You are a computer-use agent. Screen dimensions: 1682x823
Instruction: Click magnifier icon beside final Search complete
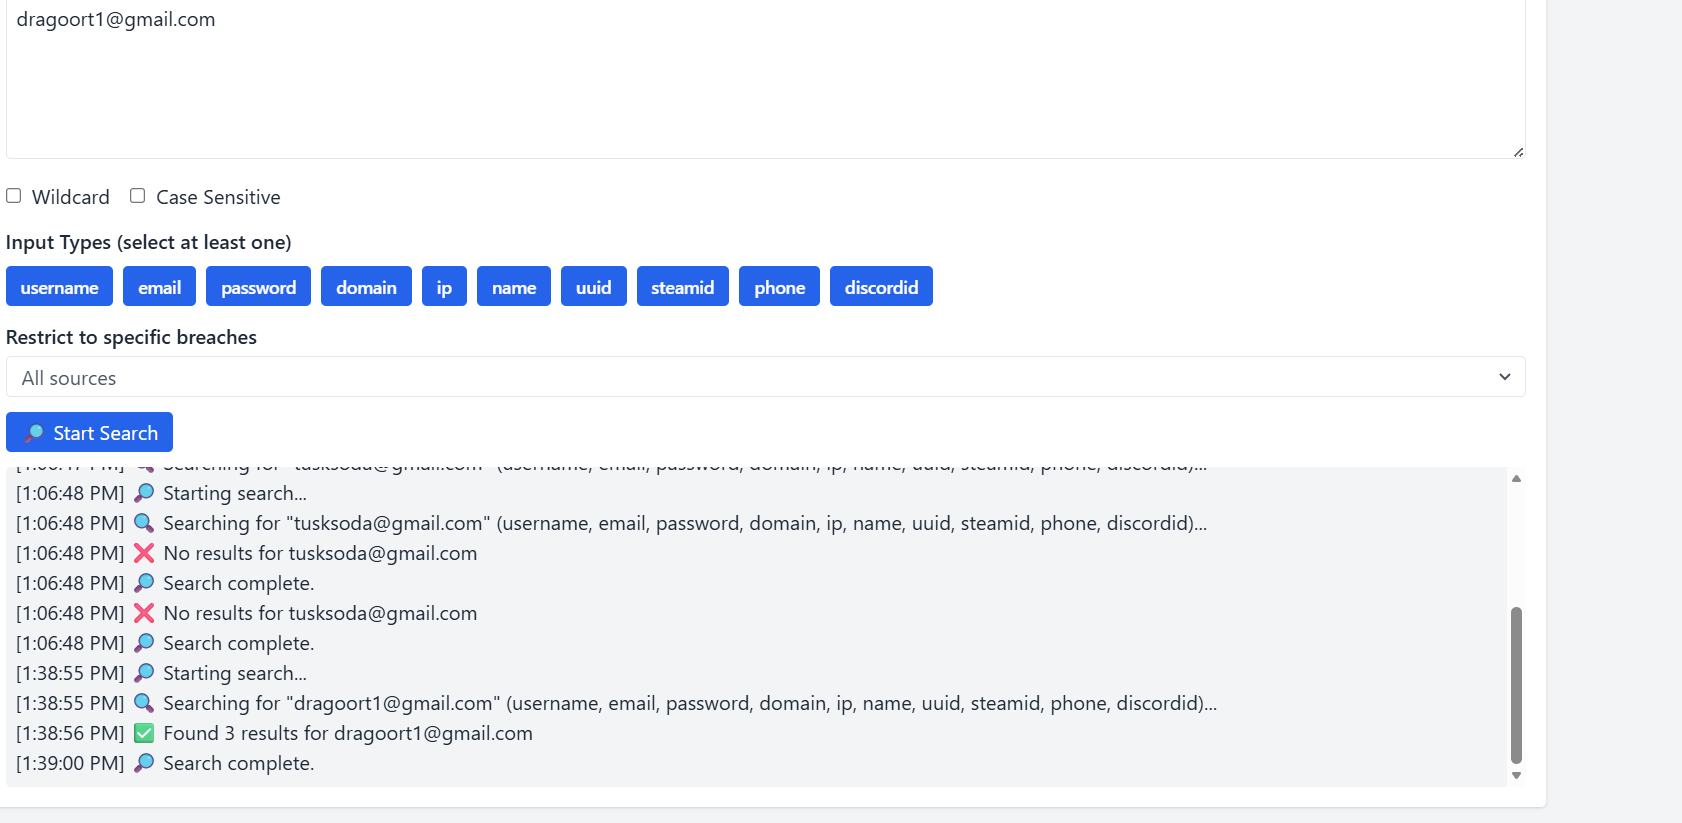144,763
